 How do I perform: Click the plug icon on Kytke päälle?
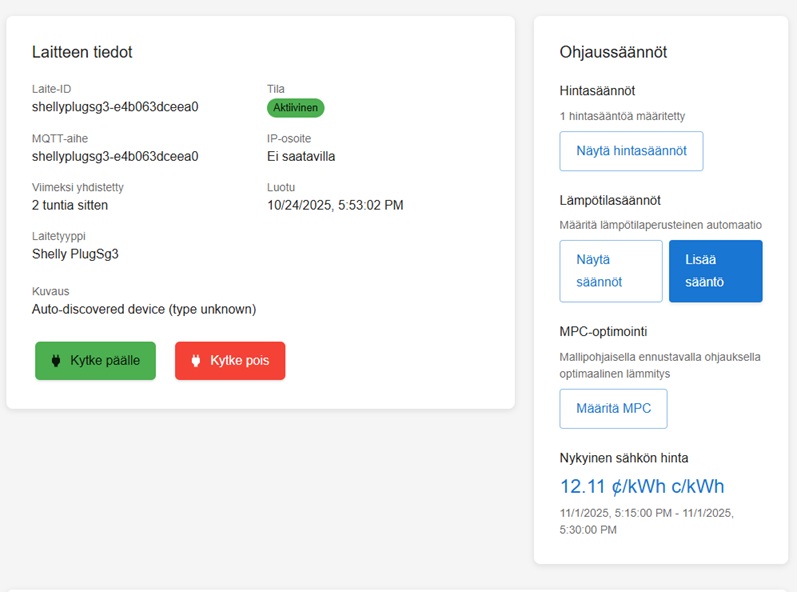[56, 361]
